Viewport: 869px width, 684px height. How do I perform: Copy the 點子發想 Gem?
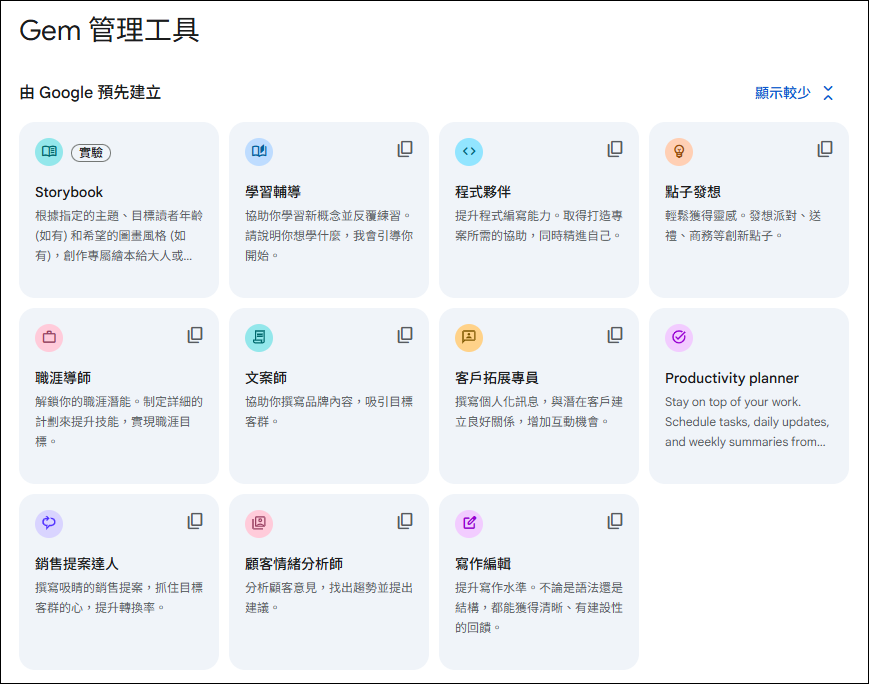825,149
